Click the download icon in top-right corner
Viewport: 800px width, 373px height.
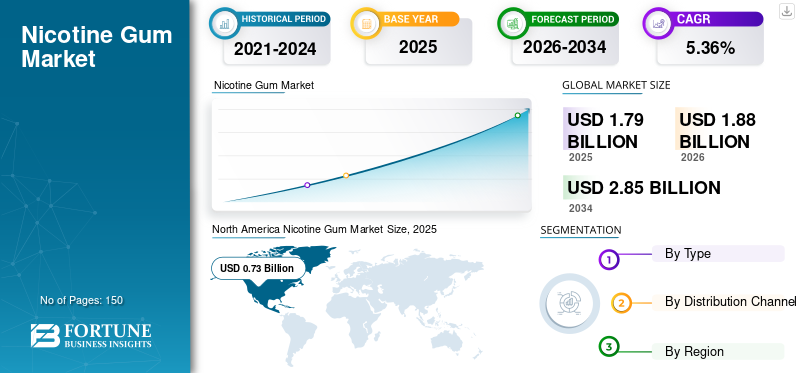(786, 11)
